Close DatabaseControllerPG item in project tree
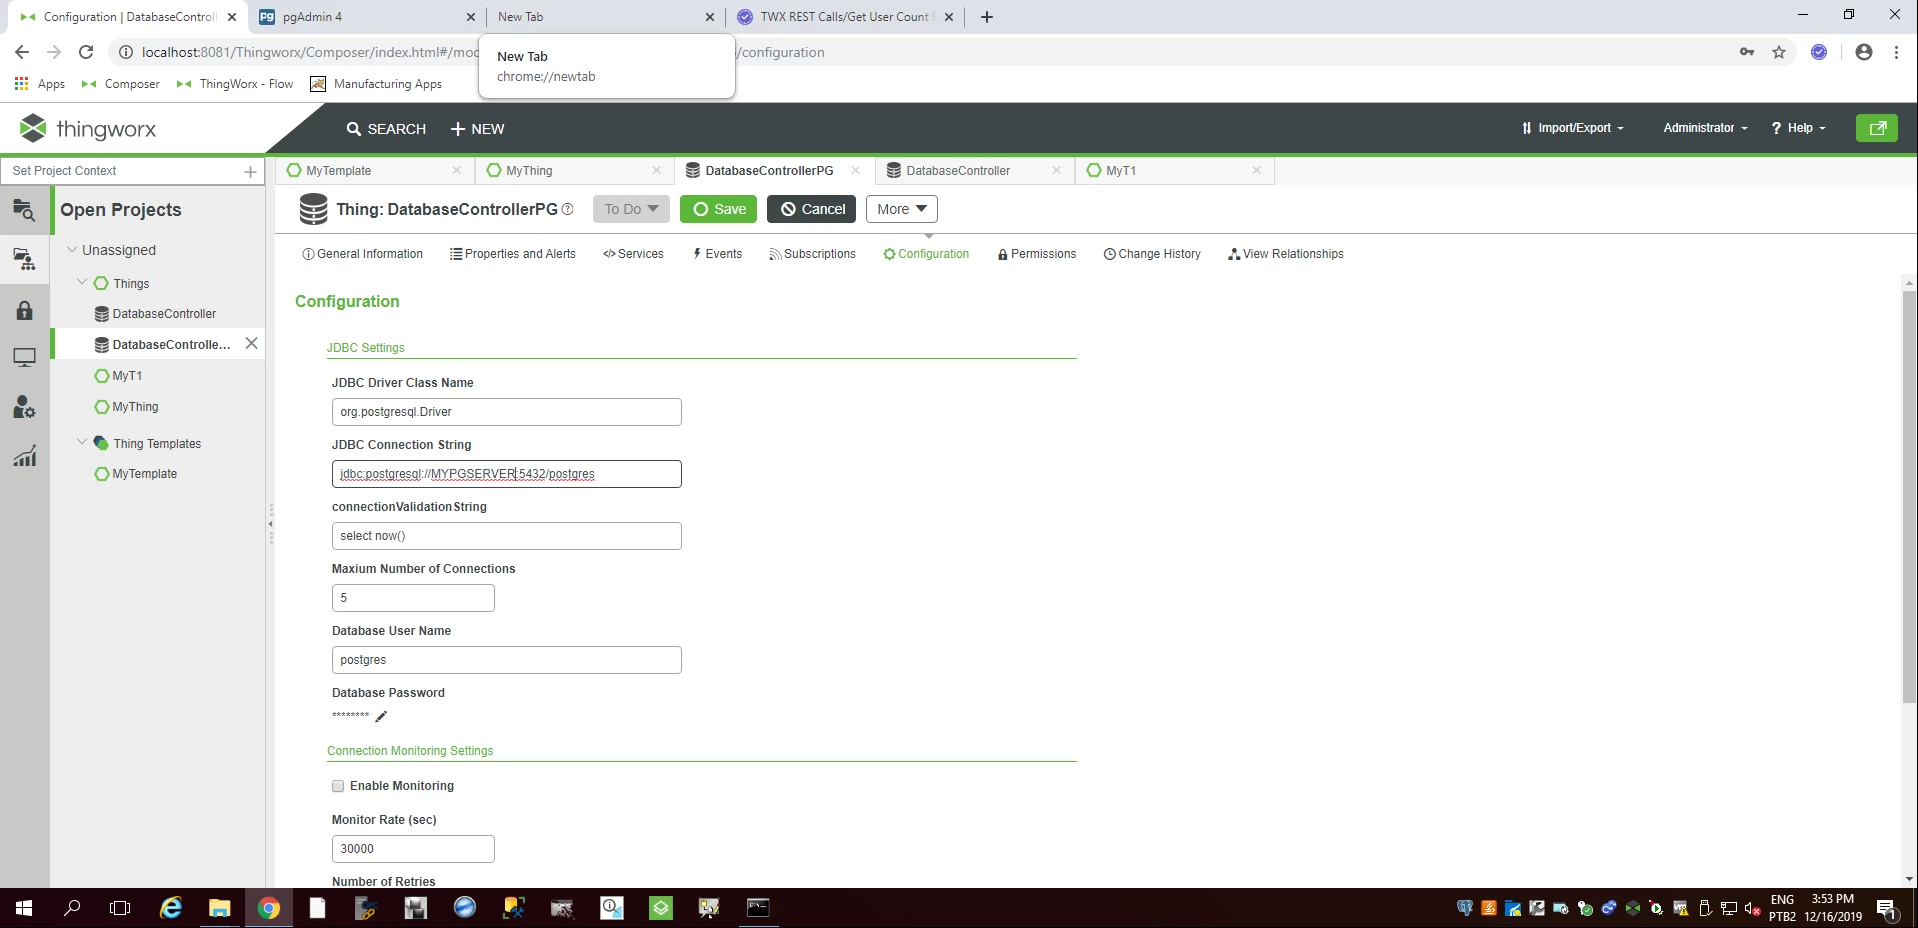 click(251, 343)
